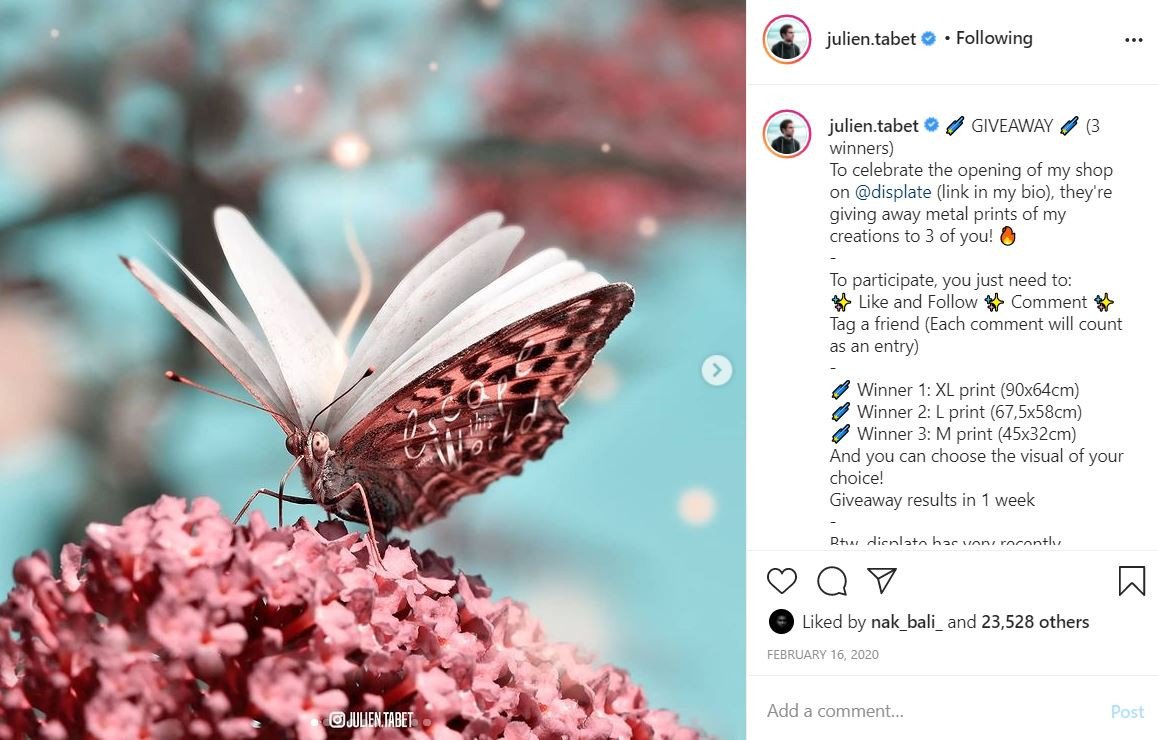Focus the Add a comment field
The width and height of the screenshot is (1158, 740).
point(931,711)
